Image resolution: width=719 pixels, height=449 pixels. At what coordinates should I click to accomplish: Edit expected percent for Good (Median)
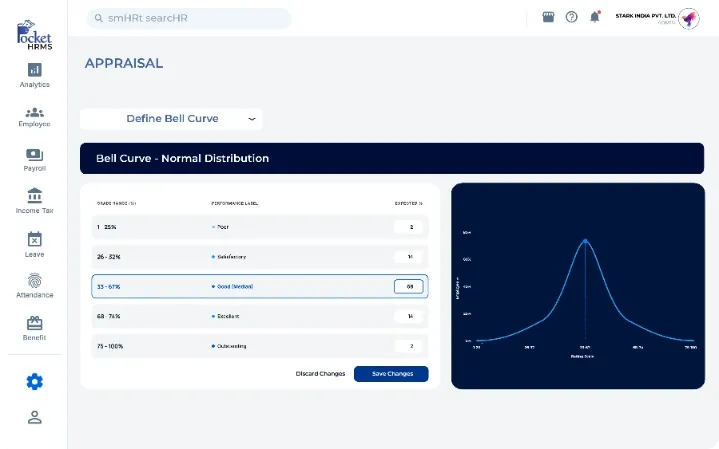[x=409, y=286]
